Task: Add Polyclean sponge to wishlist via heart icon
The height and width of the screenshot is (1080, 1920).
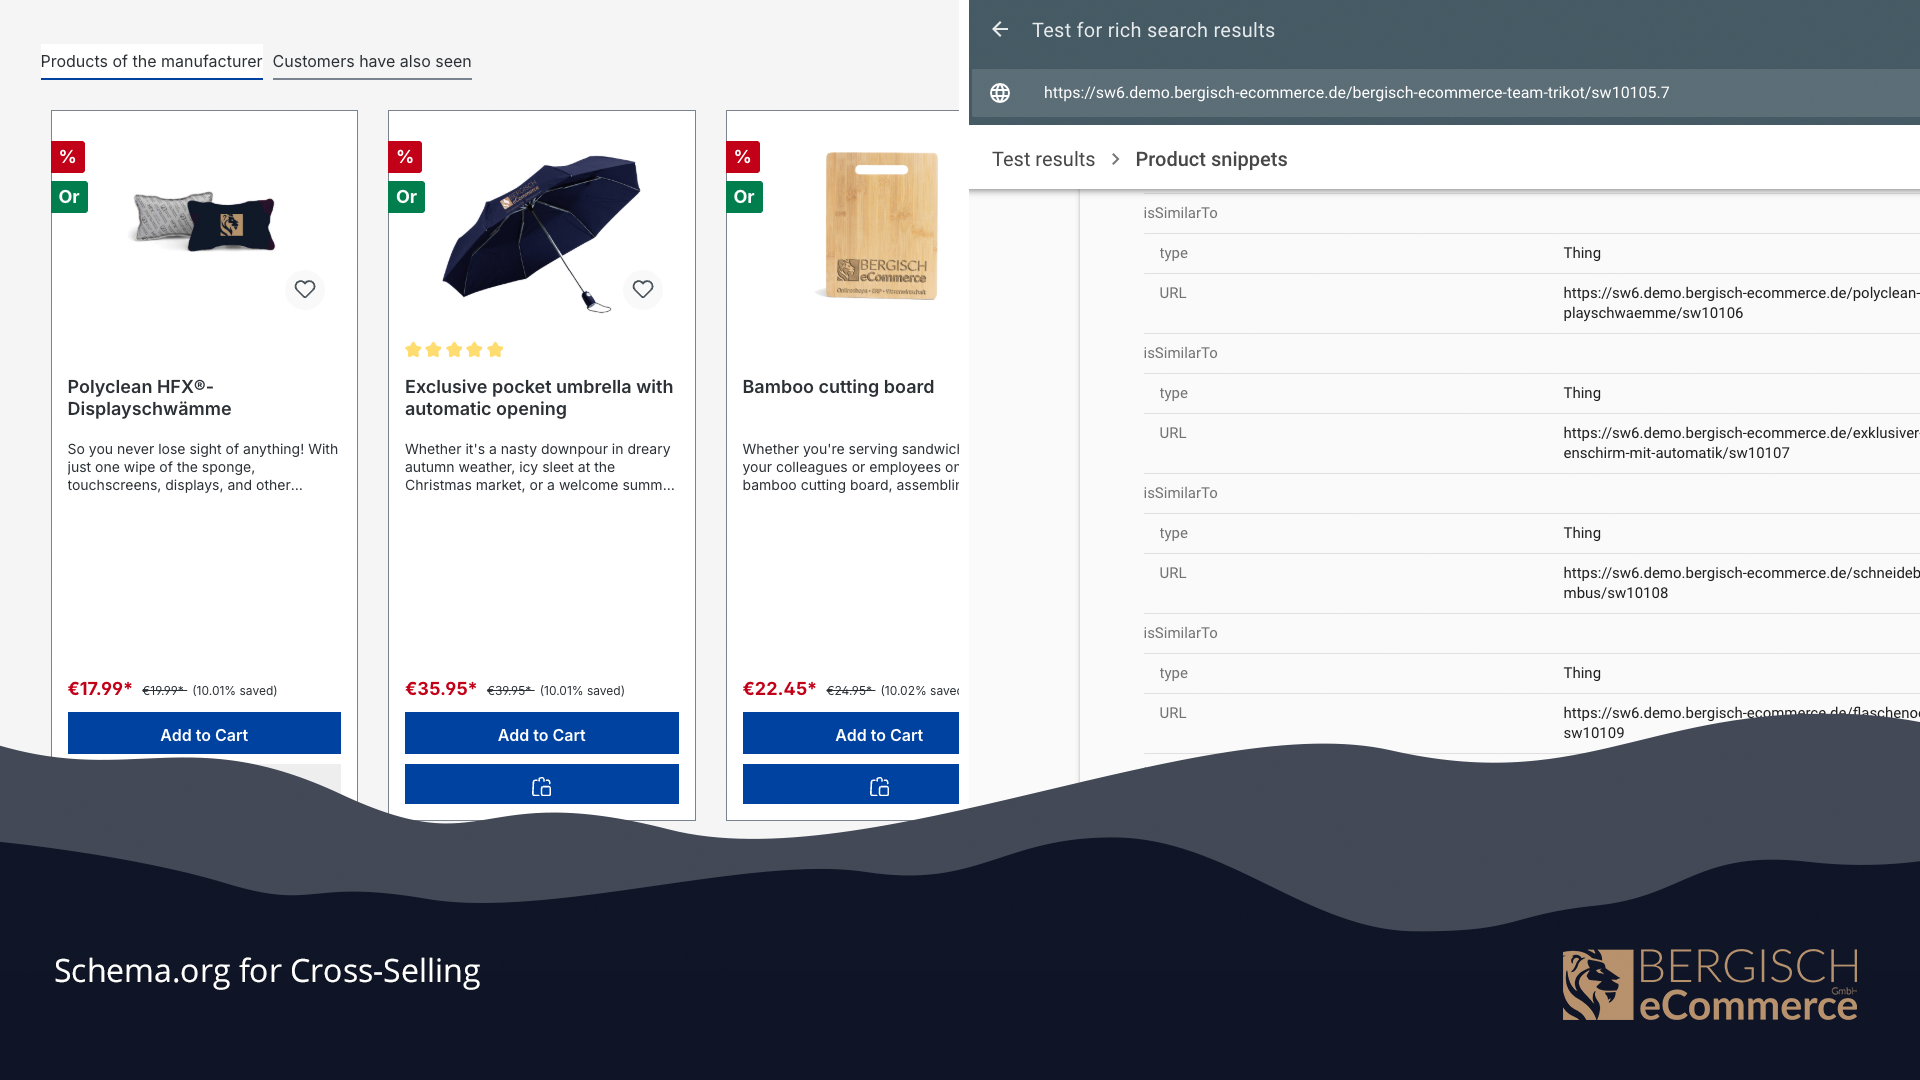Action: point(305,290)
